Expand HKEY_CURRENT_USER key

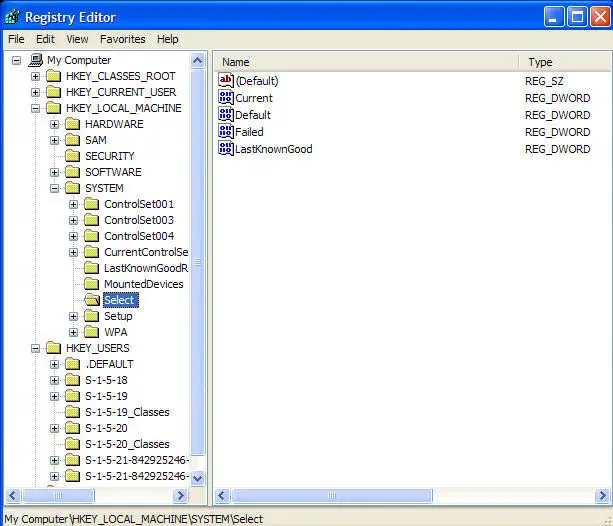36,92
